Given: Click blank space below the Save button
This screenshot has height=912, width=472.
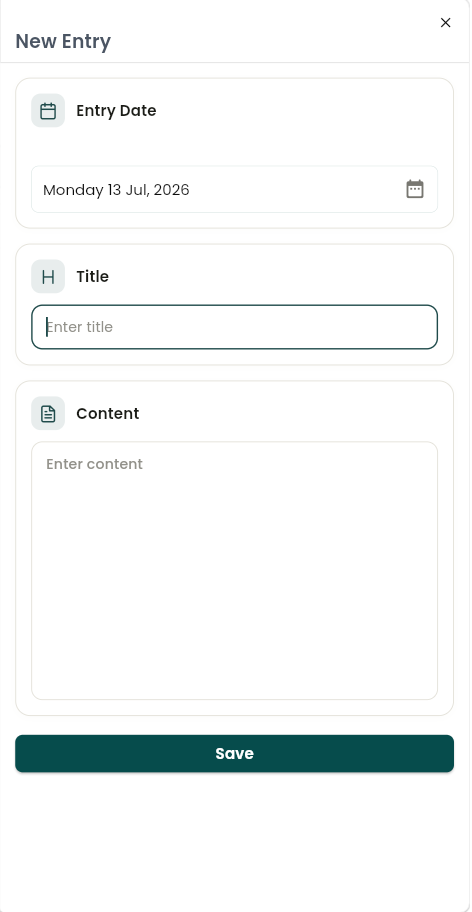Looking at the screenshot, I should [234, 838].
